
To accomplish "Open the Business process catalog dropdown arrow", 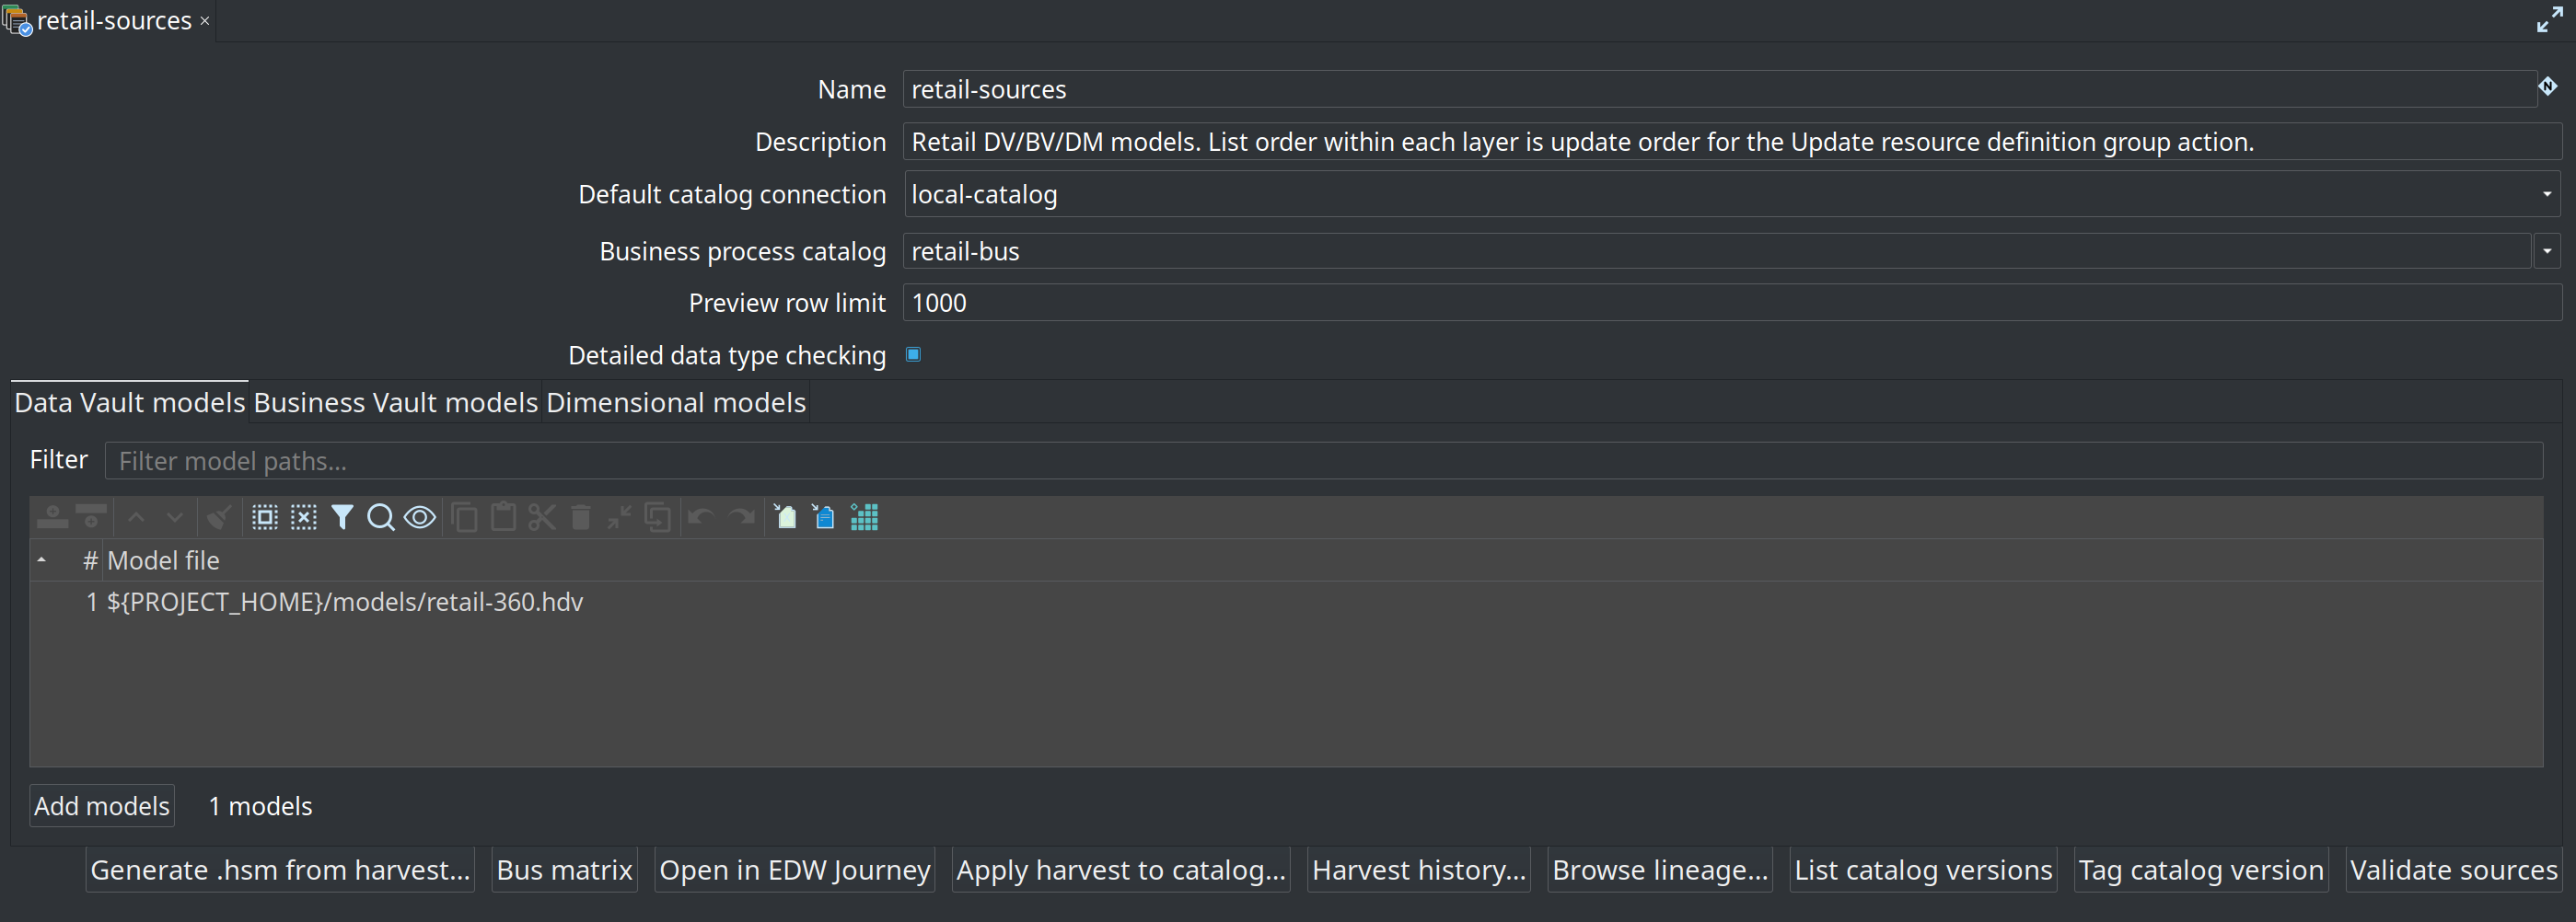I will pyautogui.click(x=2546, y=251).
